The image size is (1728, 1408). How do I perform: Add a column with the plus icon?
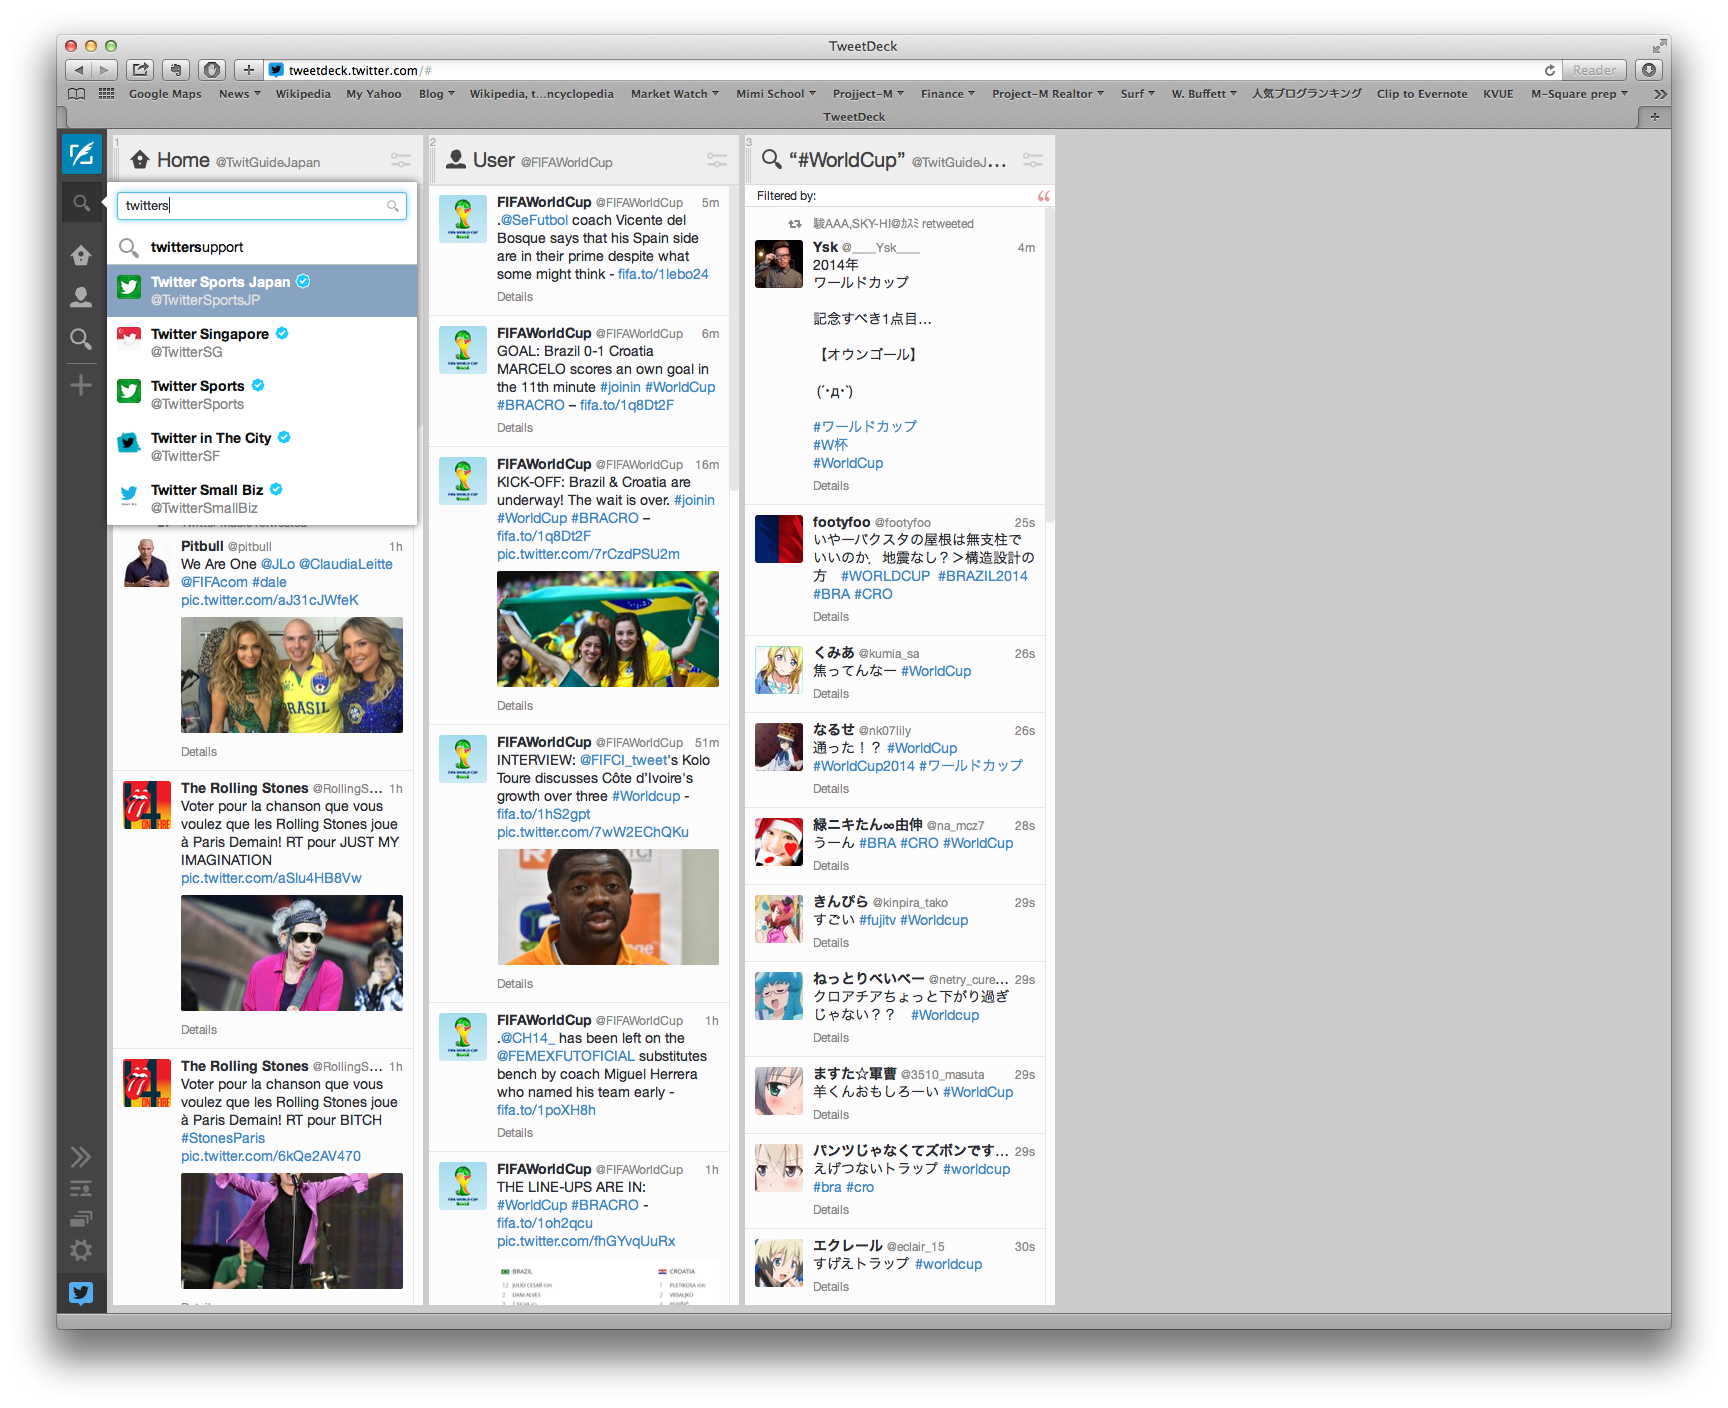pos(81,385)
